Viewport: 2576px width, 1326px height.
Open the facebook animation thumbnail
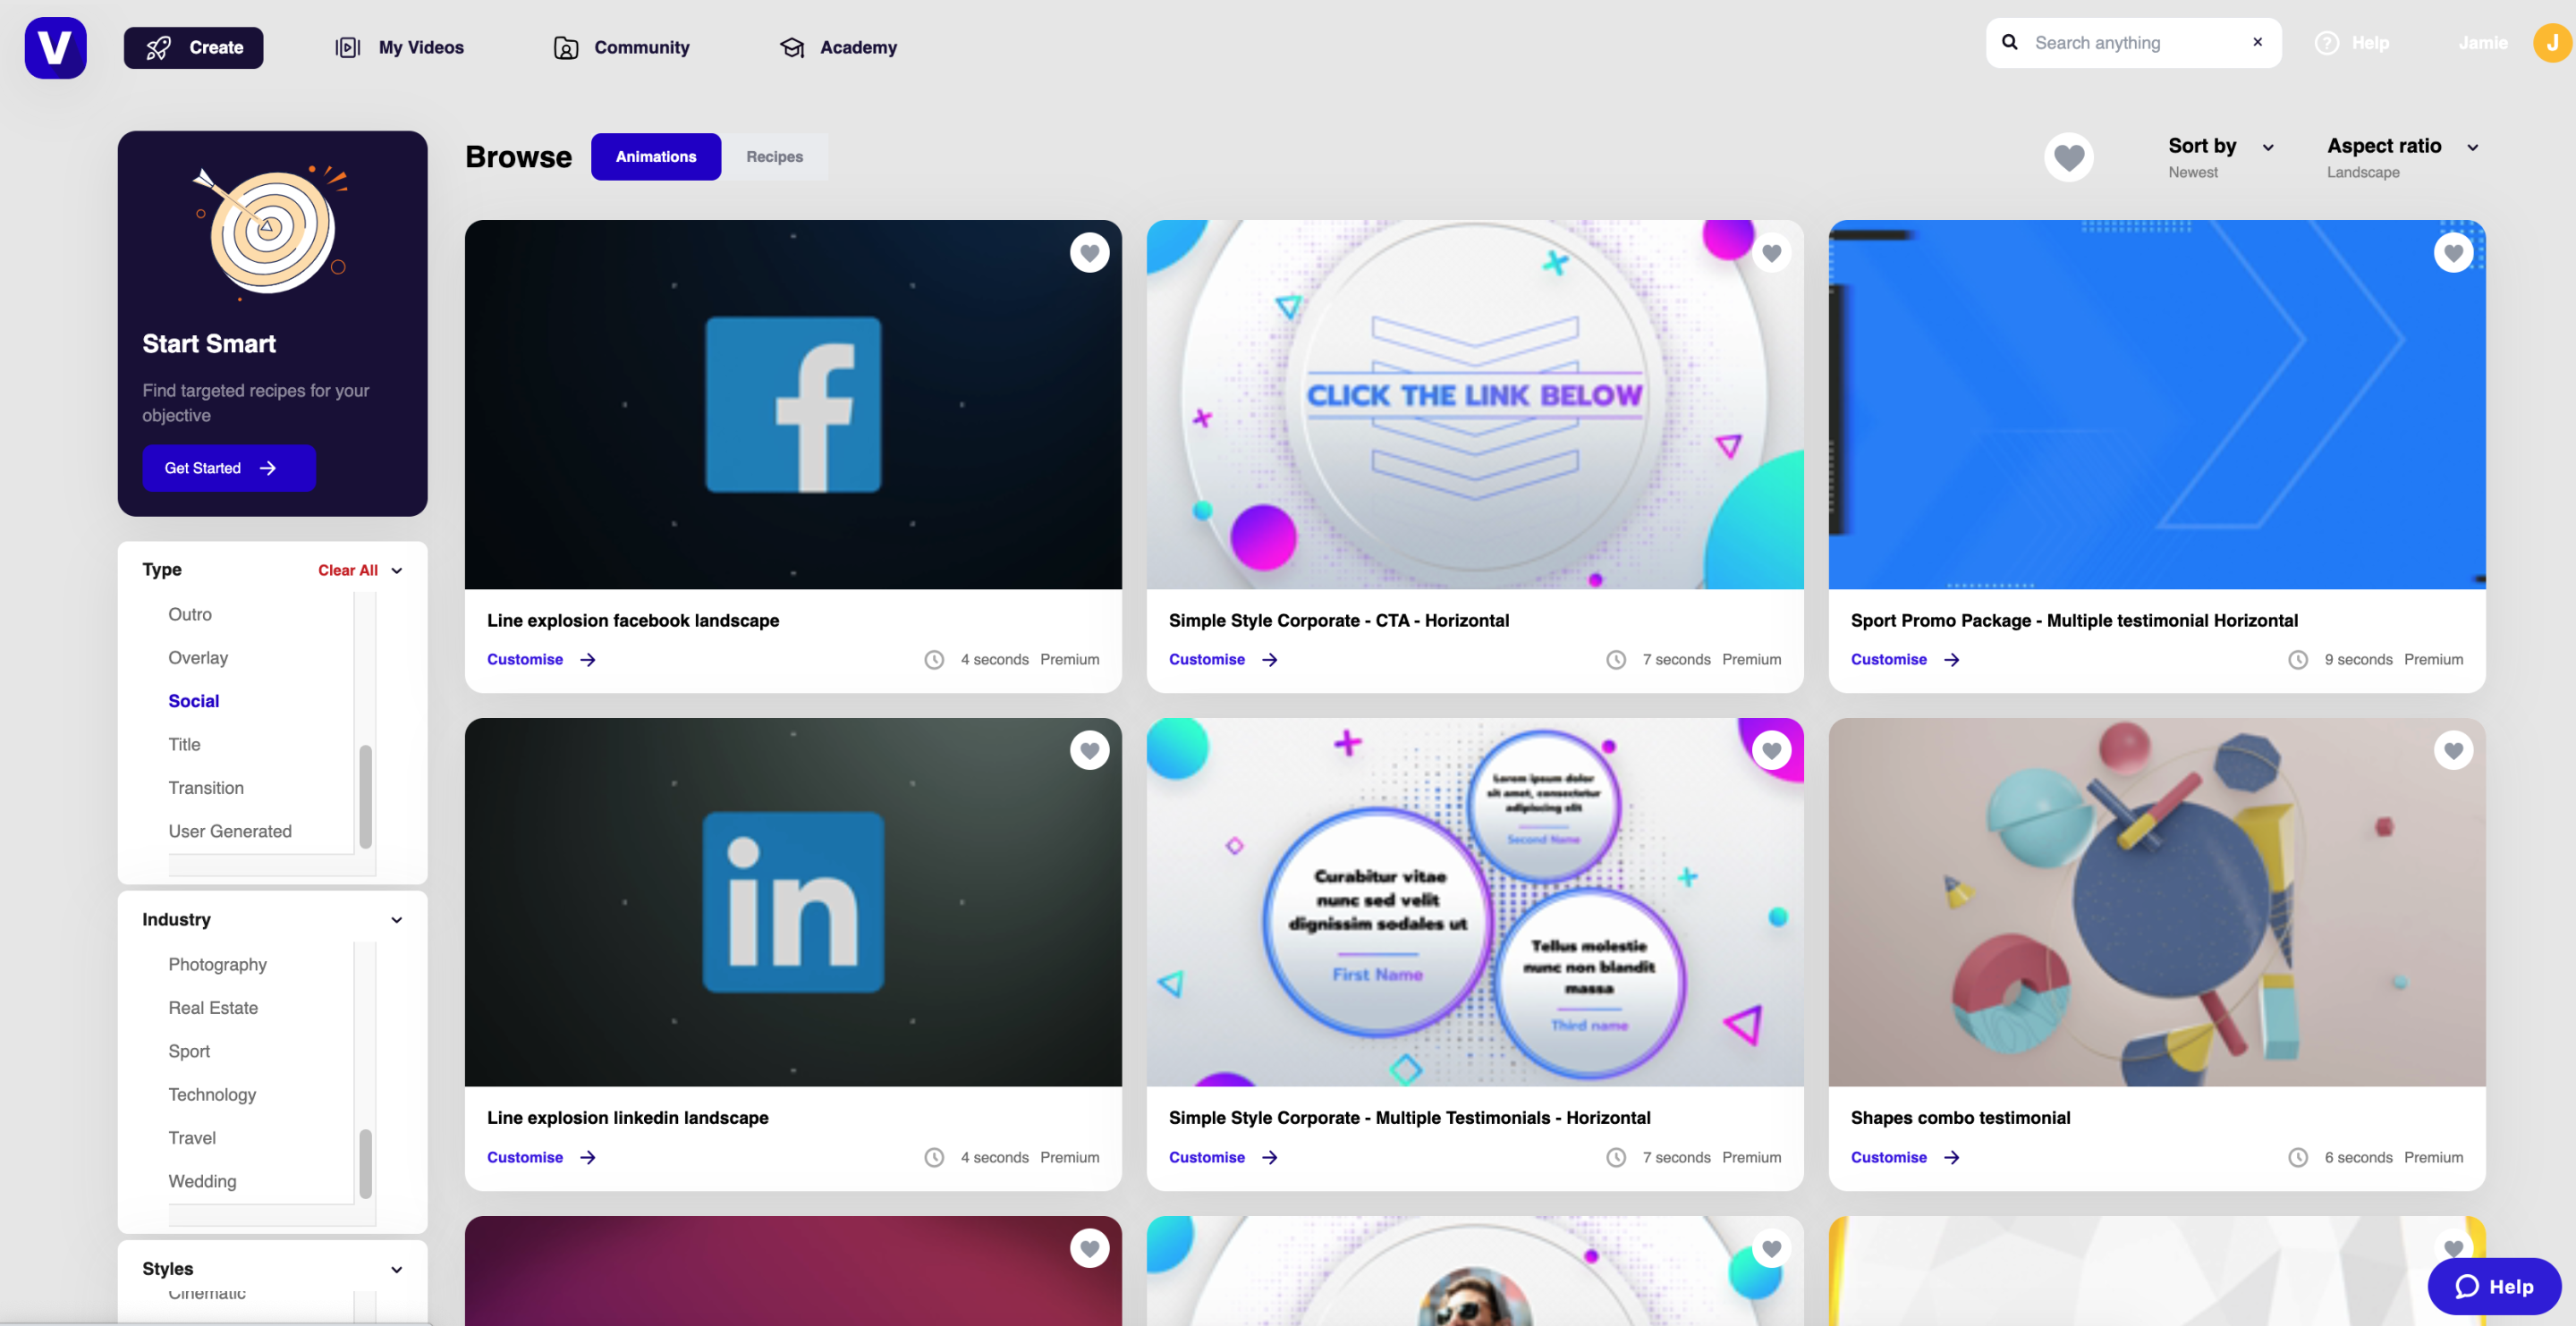click(x=793, y=404)
